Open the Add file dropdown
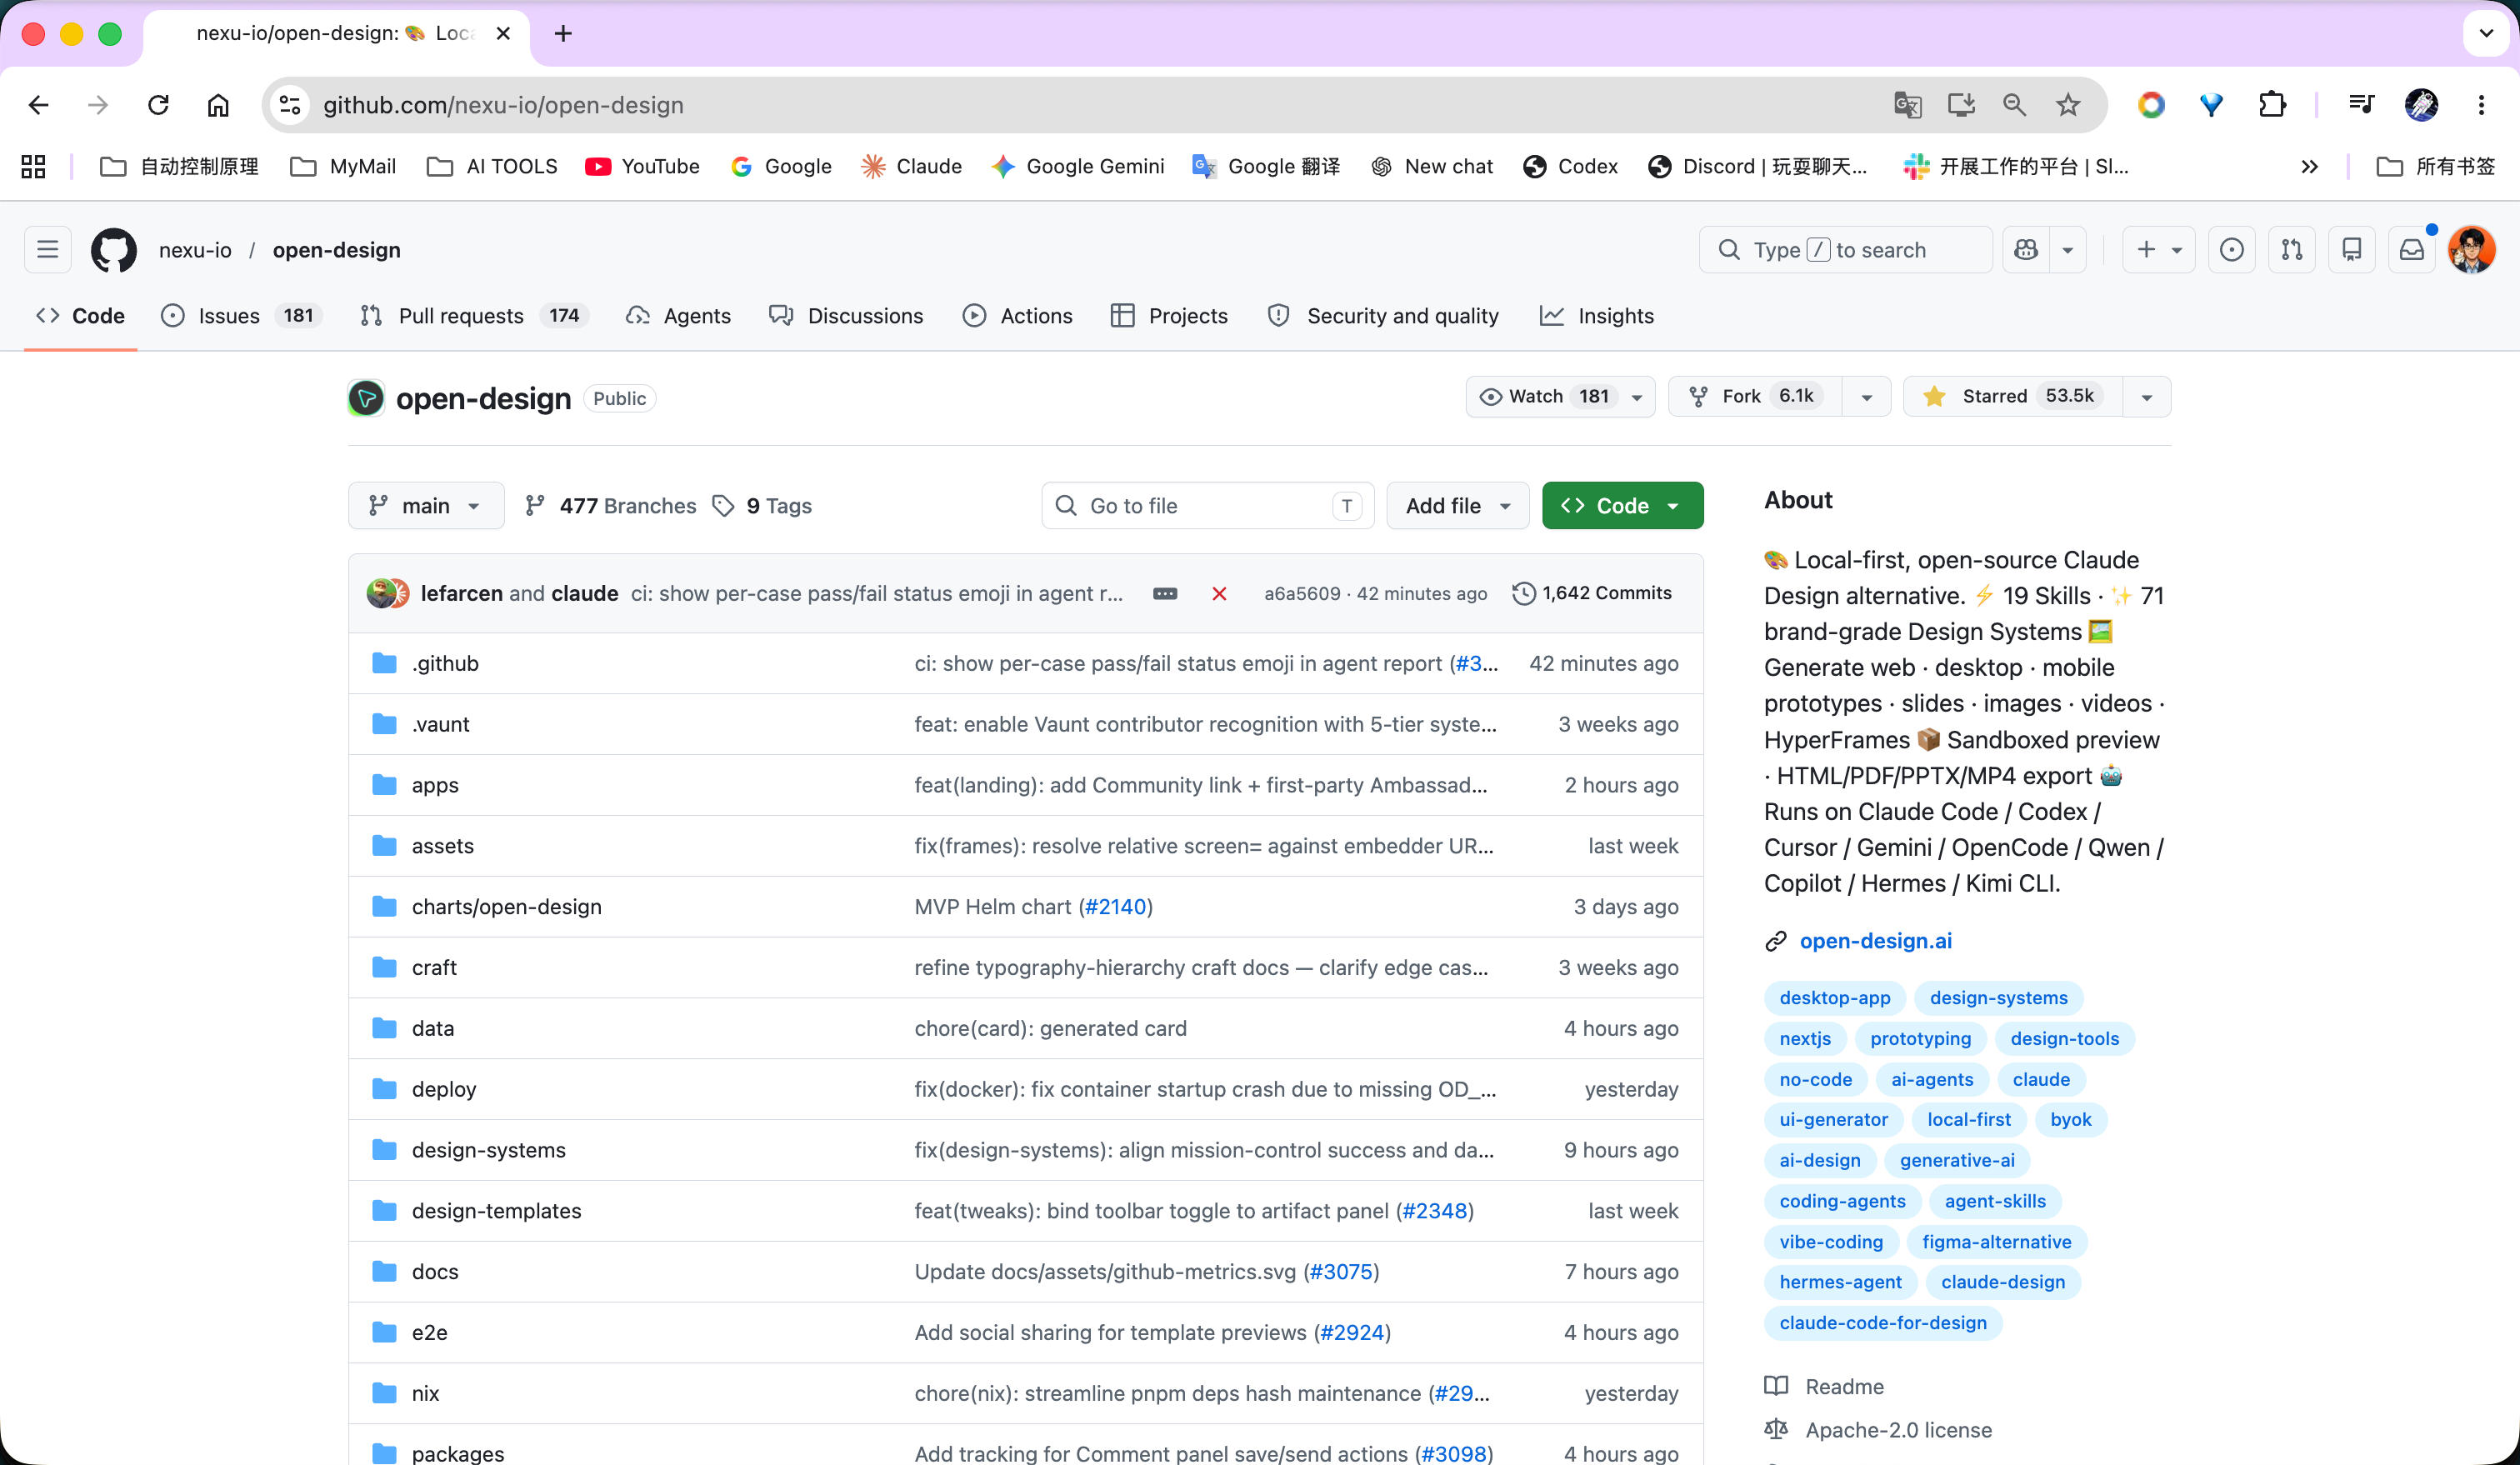2520x1465 pixels. tap(1457, 506)
